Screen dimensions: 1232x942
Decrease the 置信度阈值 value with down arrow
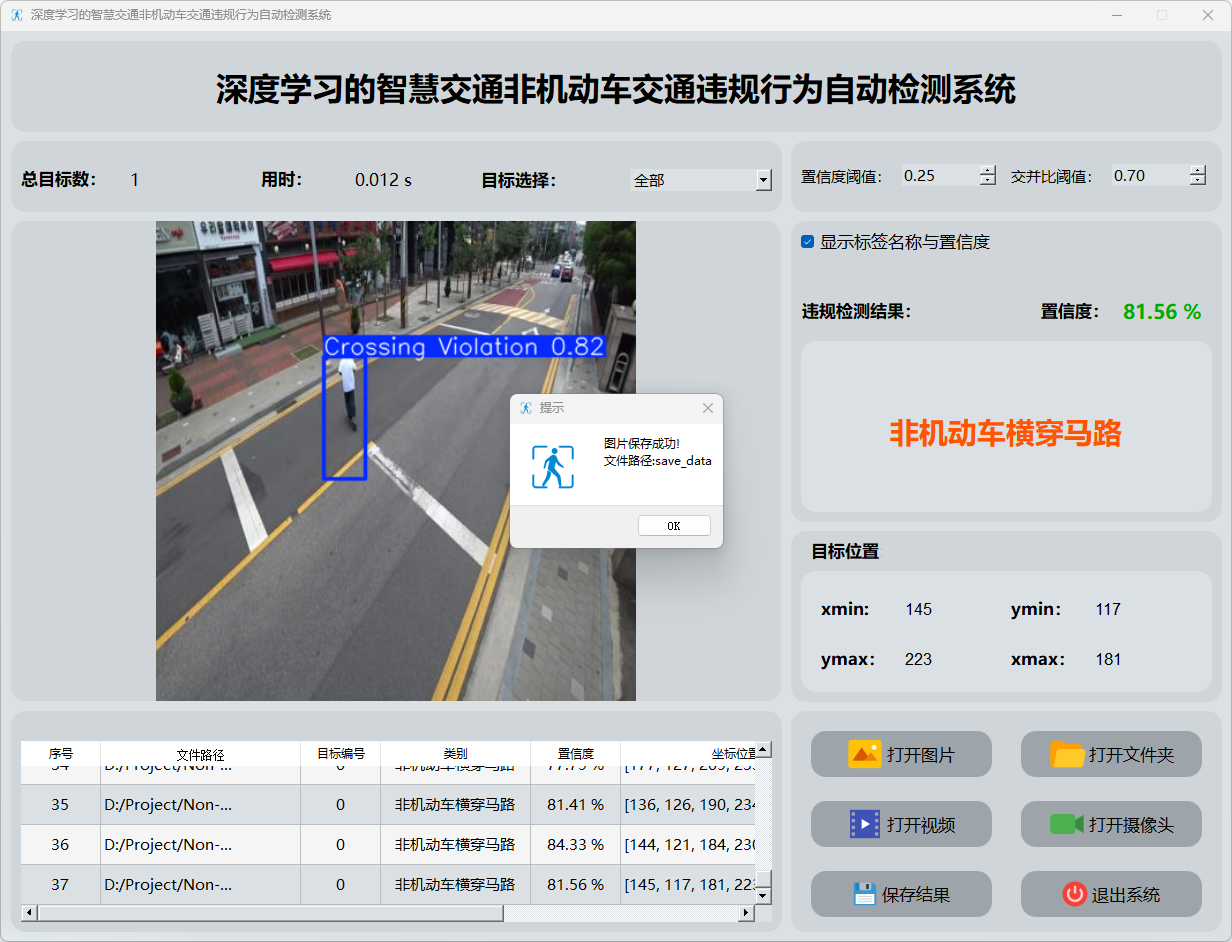(988, 181)
